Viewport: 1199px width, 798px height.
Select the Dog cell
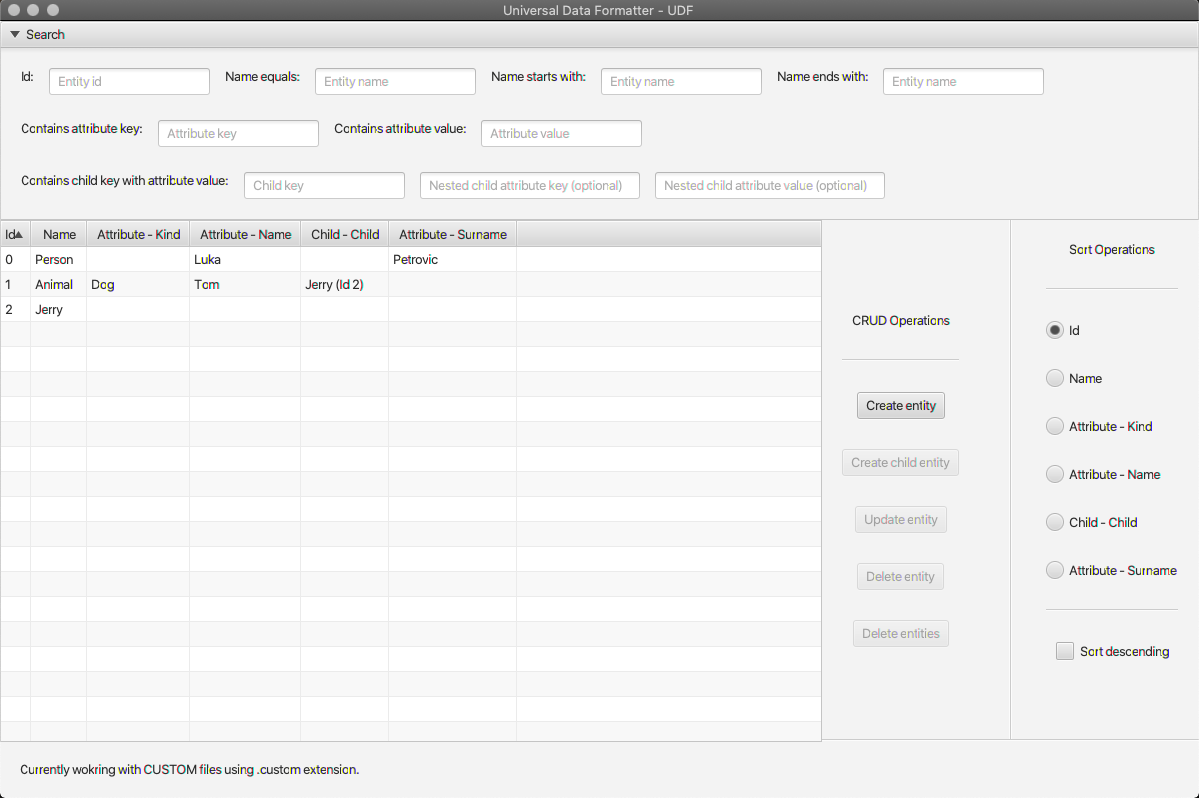coord(138,284)
